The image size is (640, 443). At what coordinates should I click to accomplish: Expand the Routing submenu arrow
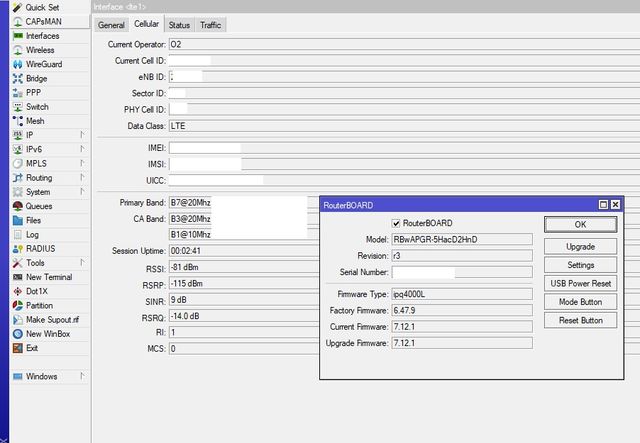82,177
